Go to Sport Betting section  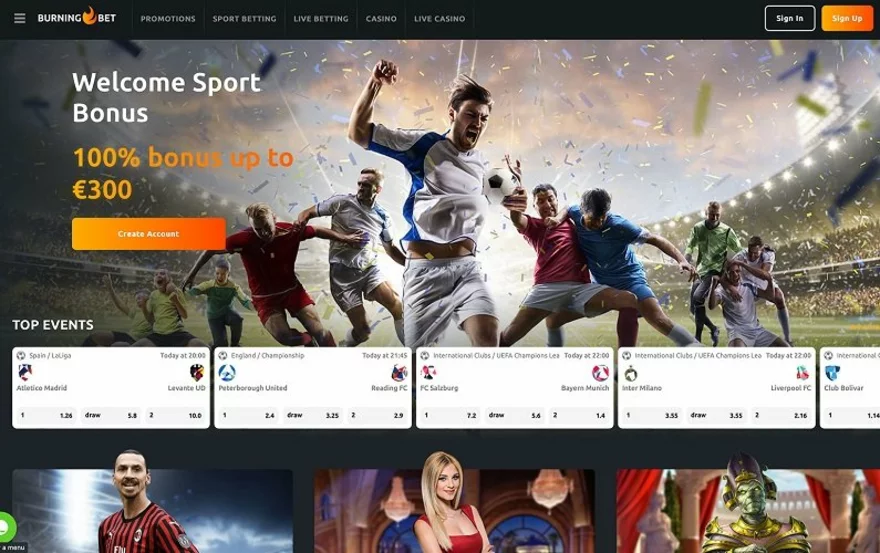pyautogui.click(x=244, y=19)
